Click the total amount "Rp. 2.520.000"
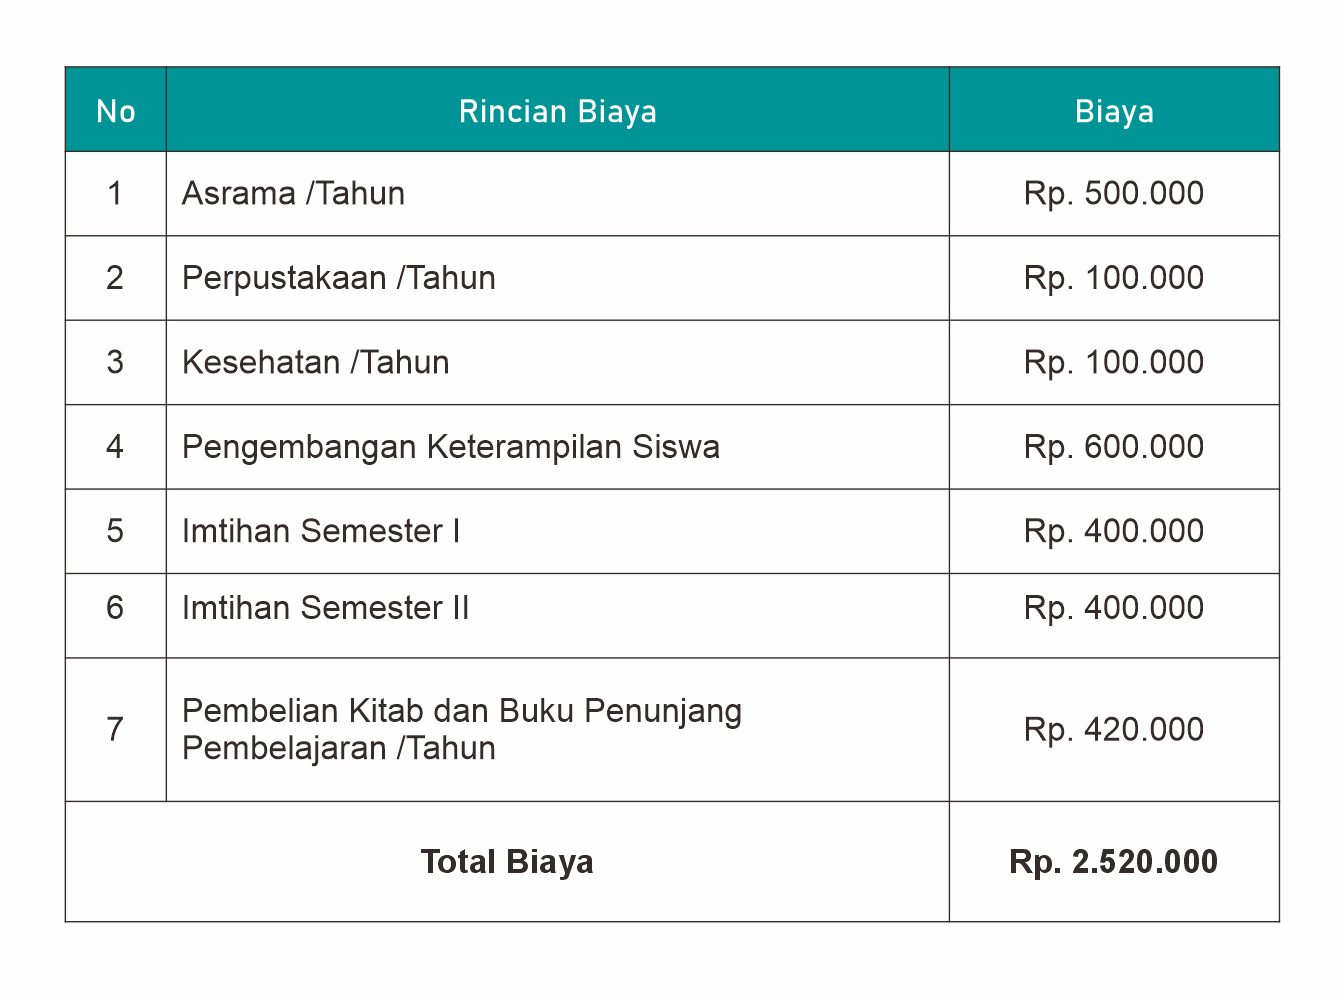Viewport: 1342px width, 999px height. [1113, 862]
